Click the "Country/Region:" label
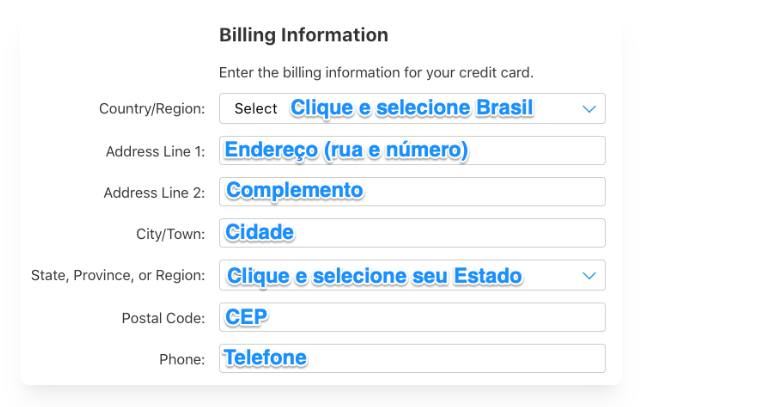Viewport: 777px width, 407px height. click(151, 109)
